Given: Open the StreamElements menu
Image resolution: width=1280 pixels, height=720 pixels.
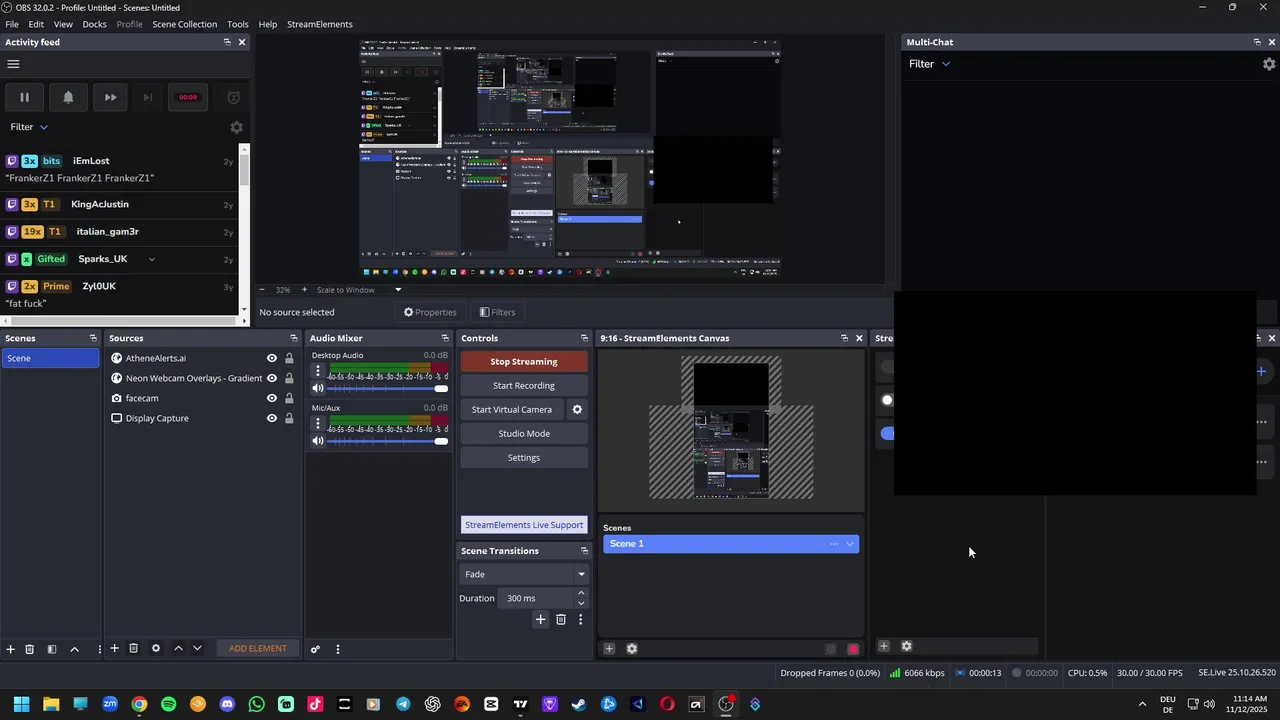Looking at the screenshot, I should 319,24.
